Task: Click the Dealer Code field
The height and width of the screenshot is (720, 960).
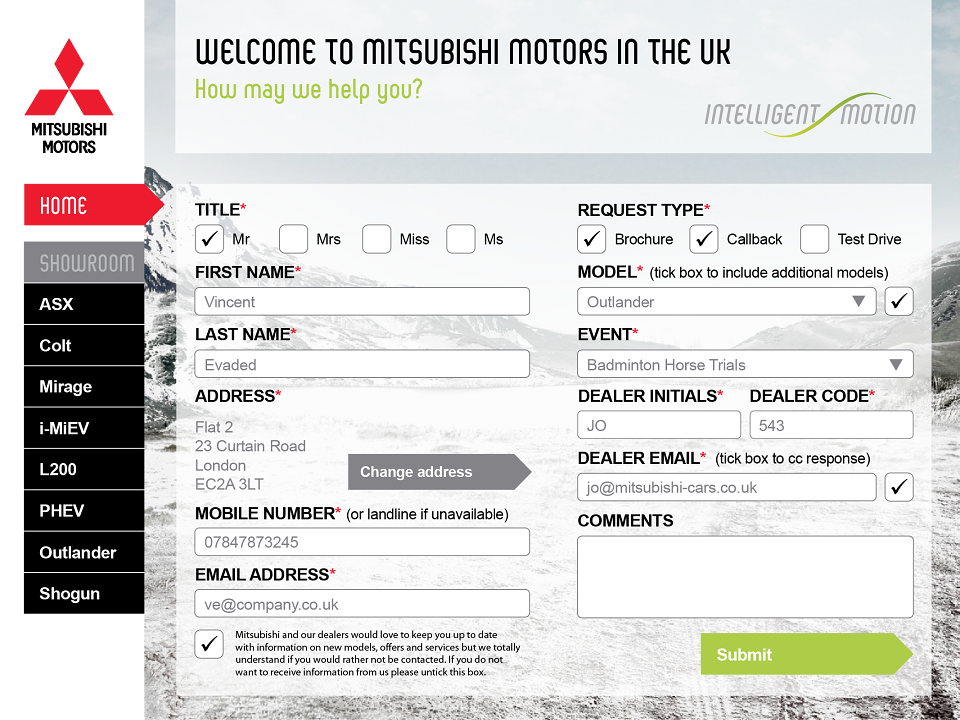Action: tap(831, 425)
